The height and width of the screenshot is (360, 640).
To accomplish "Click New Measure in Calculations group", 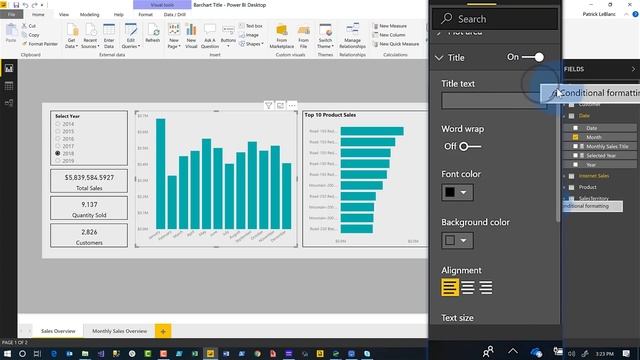I will click(x=390, y=26).
